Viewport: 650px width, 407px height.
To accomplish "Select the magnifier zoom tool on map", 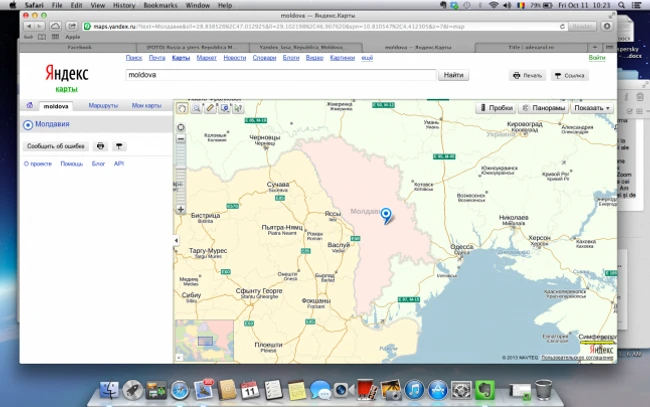I will [196, 108].
